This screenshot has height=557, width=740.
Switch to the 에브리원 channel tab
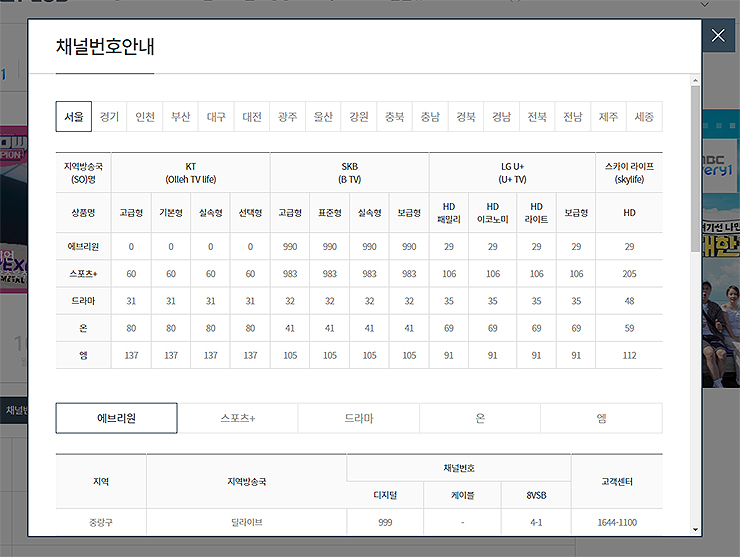click(117, 418)
